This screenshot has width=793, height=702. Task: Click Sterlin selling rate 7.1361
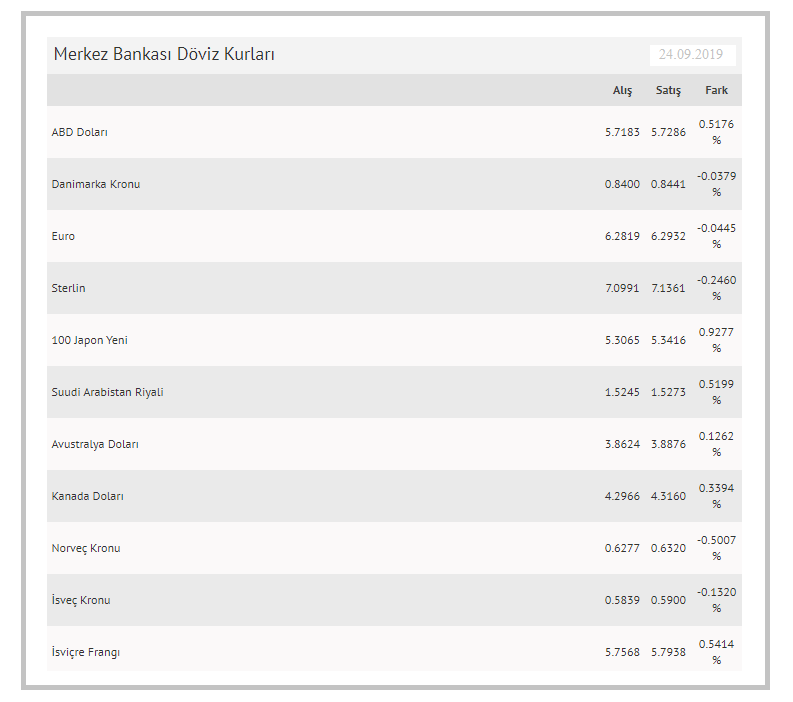[668, 288]
